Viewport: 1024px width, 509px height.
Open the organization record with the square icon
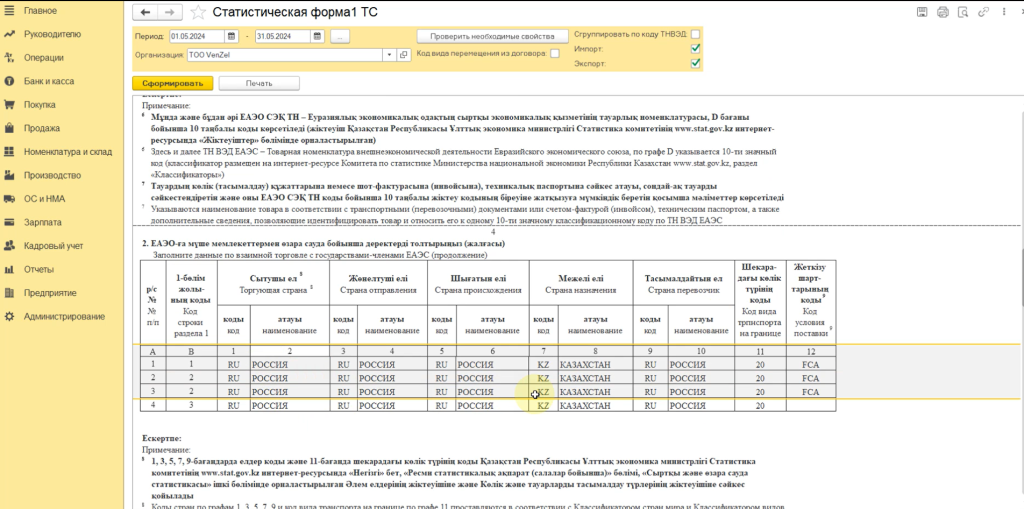[x=404, y=54]
